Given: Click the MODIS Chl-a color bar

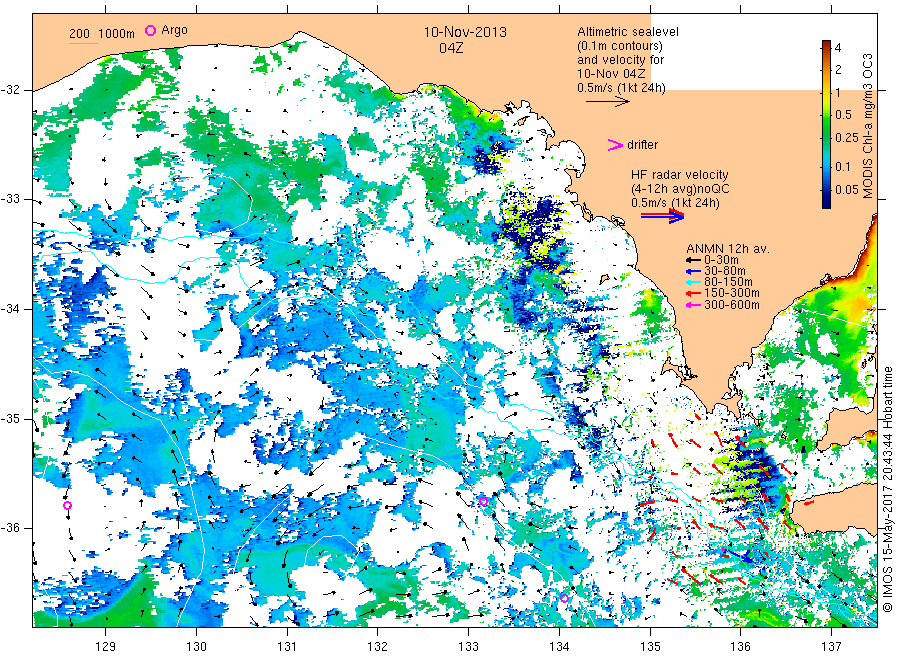Looking at the screenshot, I should pyautogui.click(x=827, y=124).
